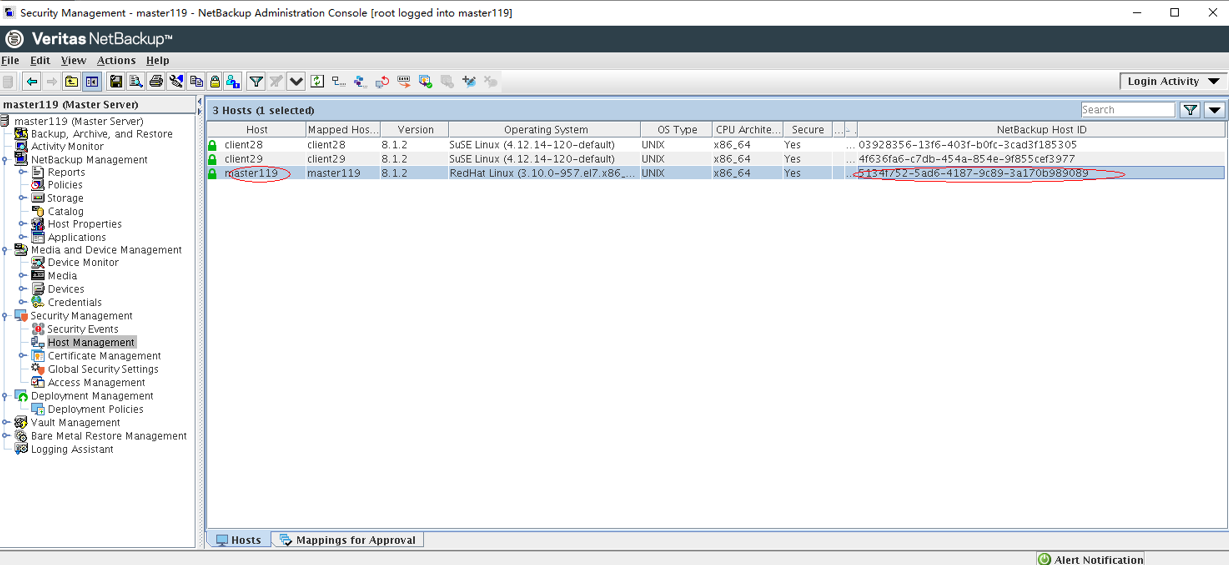Collapse the NetBackup Management tree node
This screenshot has height=565, width=1229.
(6, 160)
